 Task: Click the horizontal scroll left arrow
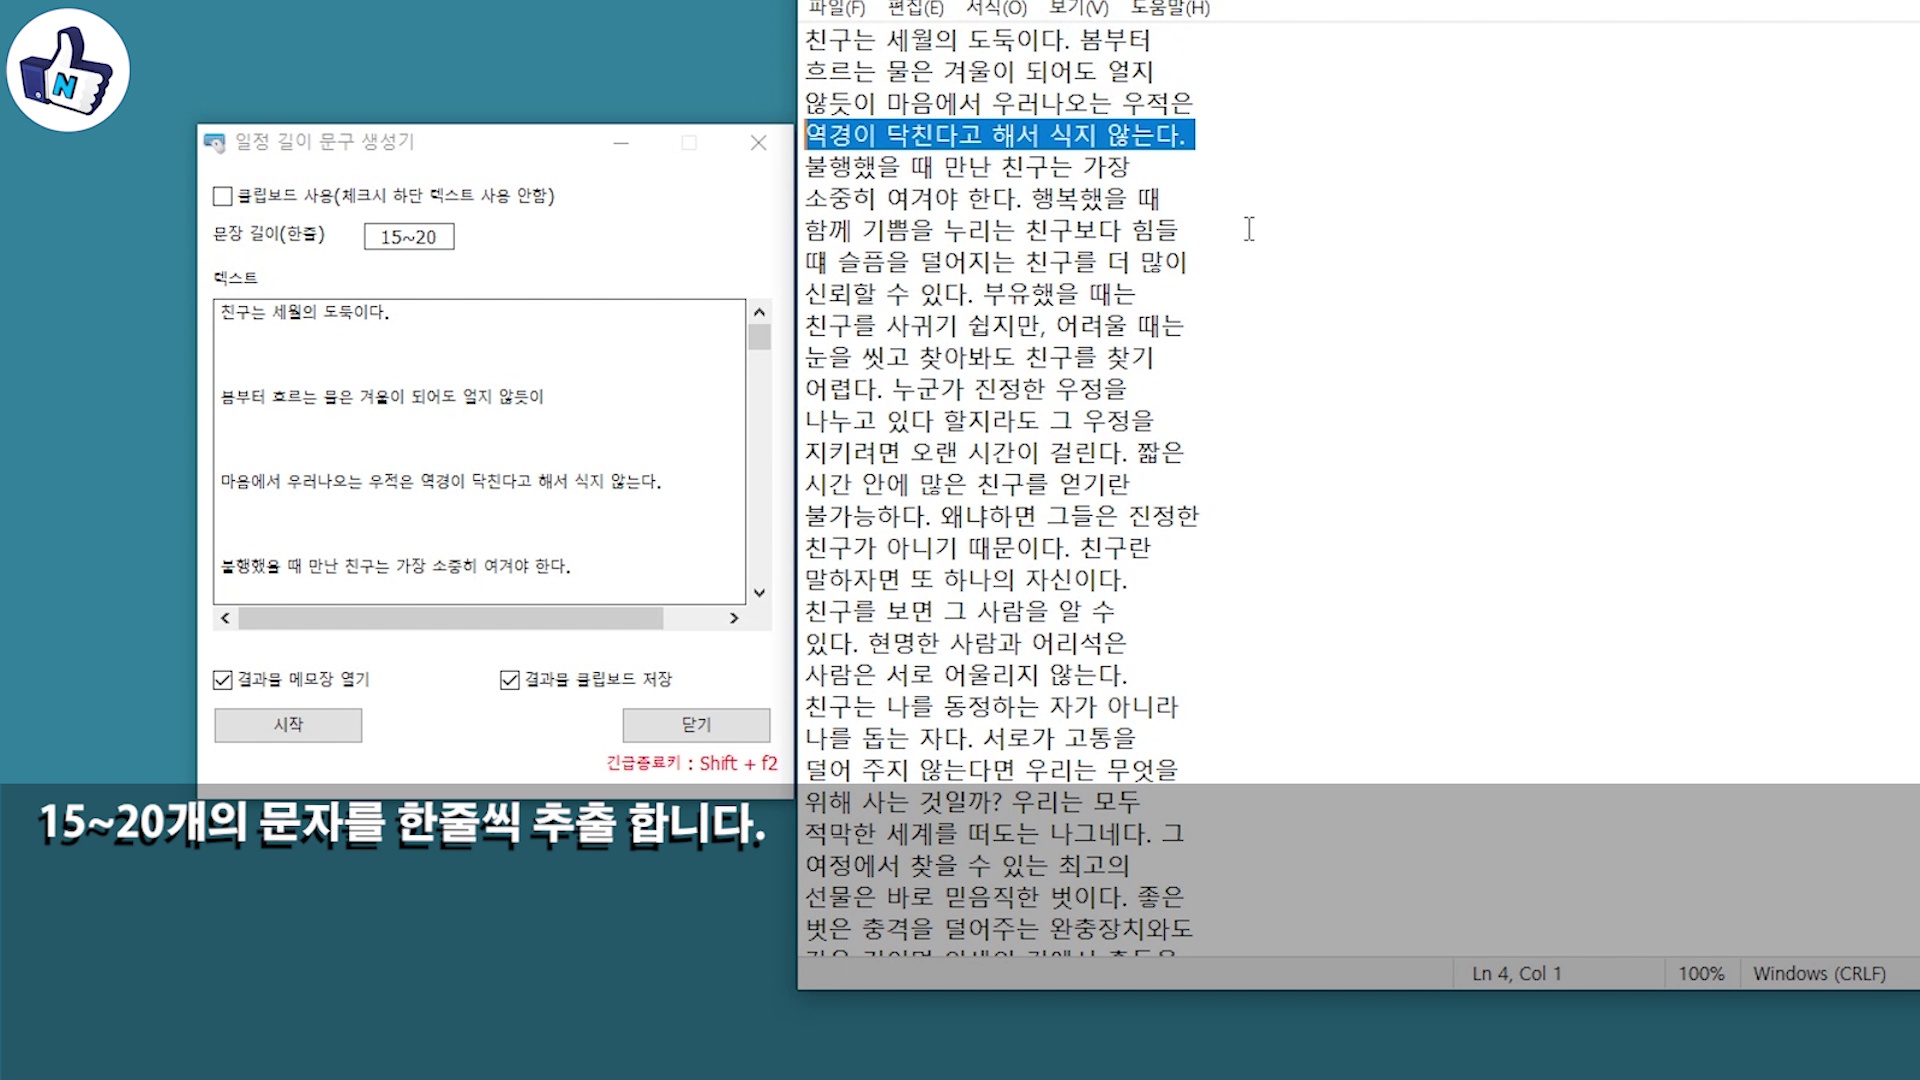click(225, 619)
